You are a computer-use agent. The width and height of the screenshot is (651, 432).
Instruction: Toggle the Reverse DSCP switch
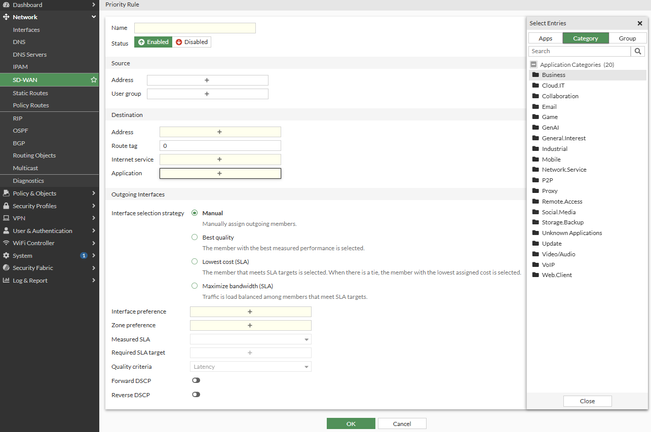(196, 395)
